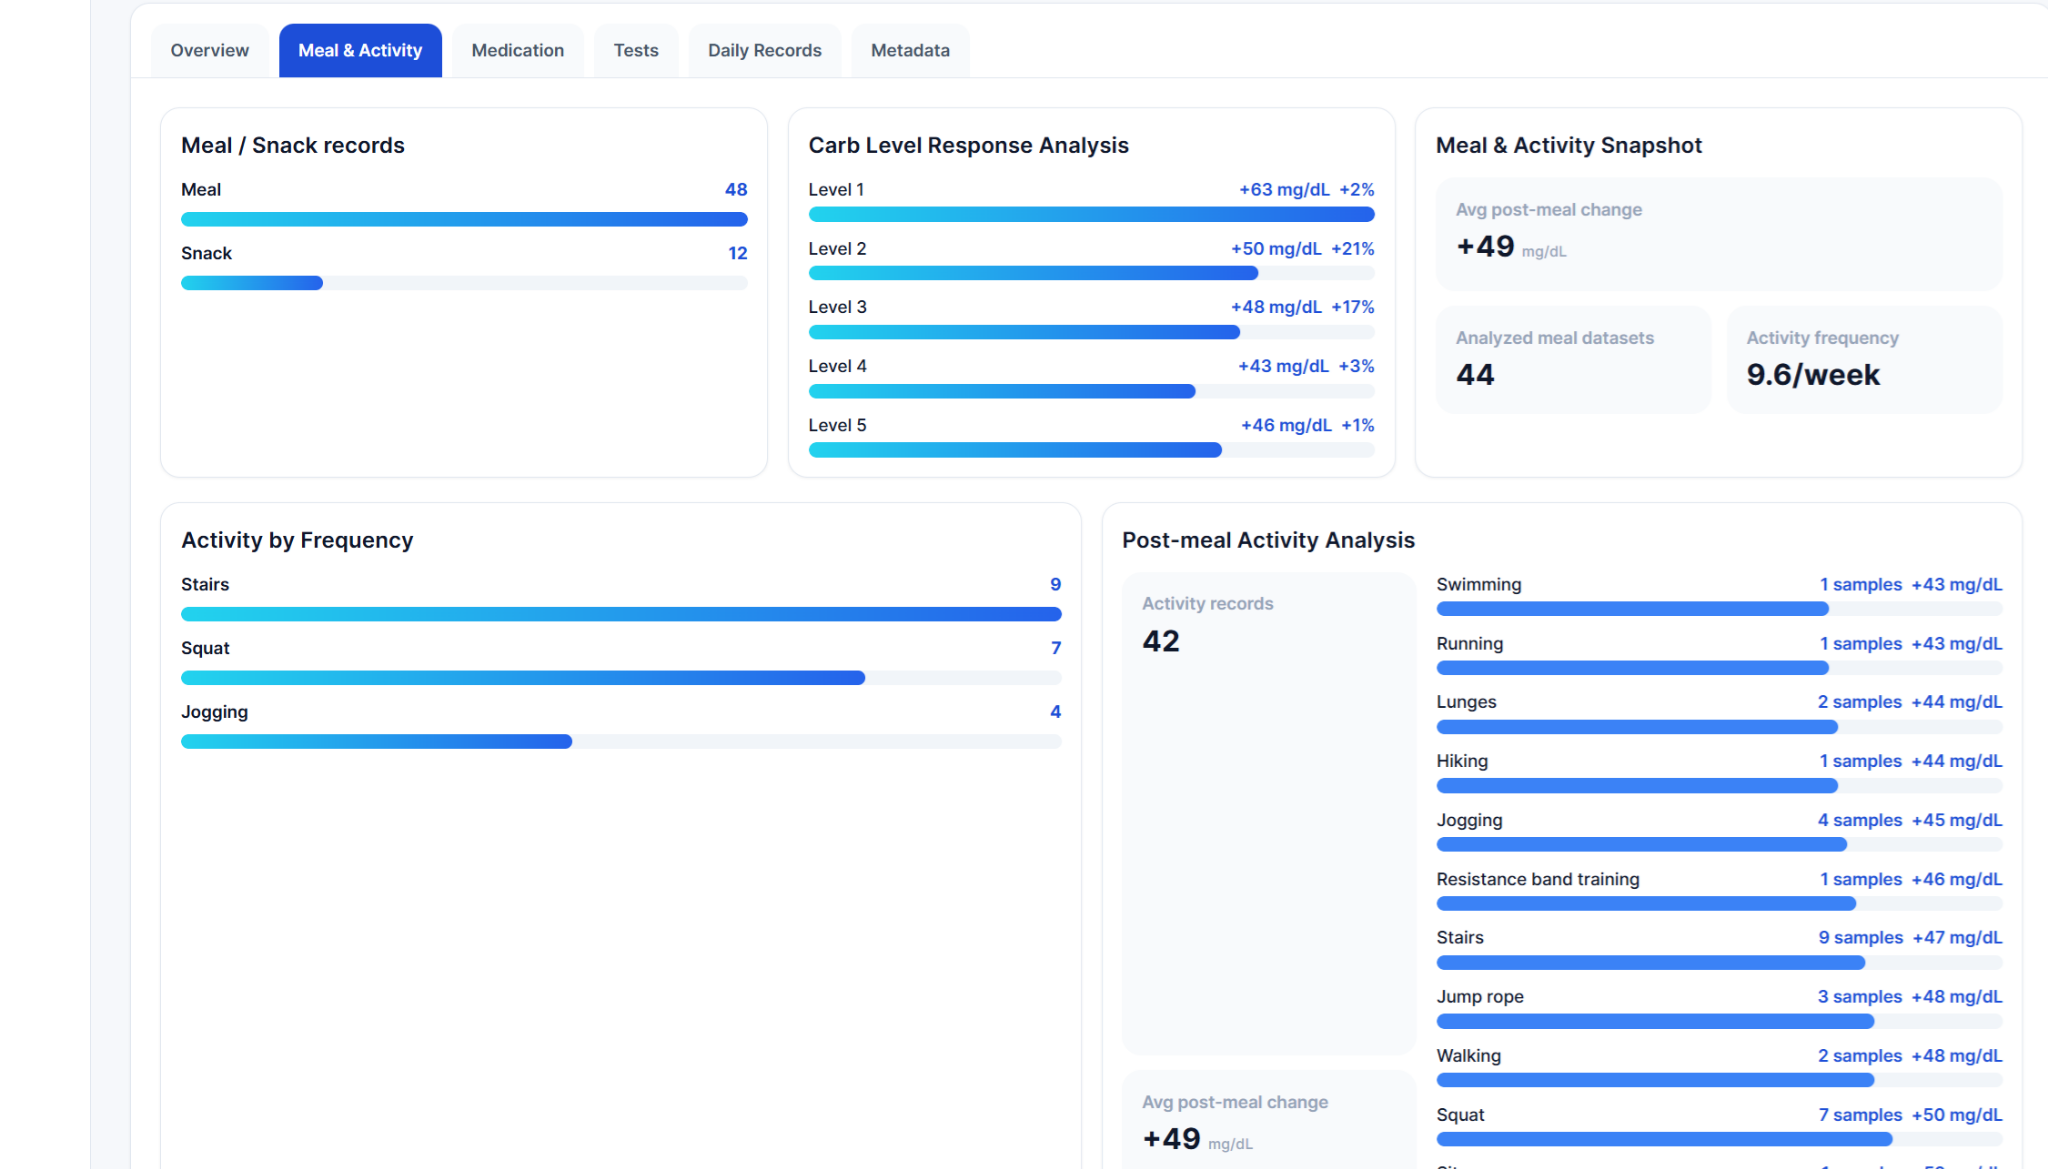2048x1169 pixels.
Task: Click the Level 1 +63 mg/dL value
Action: tap(1284, 189)
